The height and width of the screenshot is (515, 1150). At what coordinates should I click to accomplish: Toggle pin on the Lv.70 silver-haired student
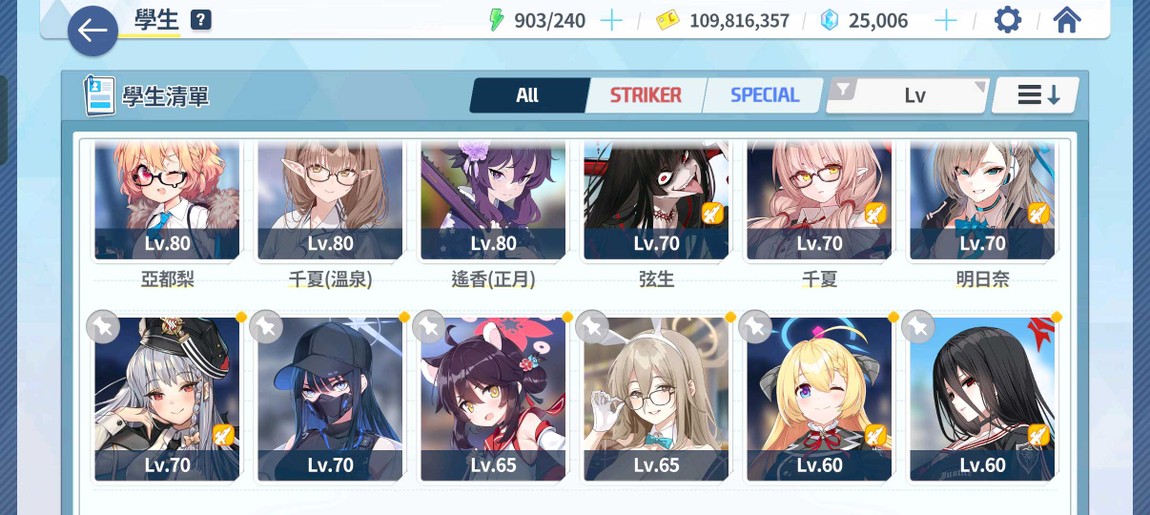pyautogui.click(x=103, y=327)
